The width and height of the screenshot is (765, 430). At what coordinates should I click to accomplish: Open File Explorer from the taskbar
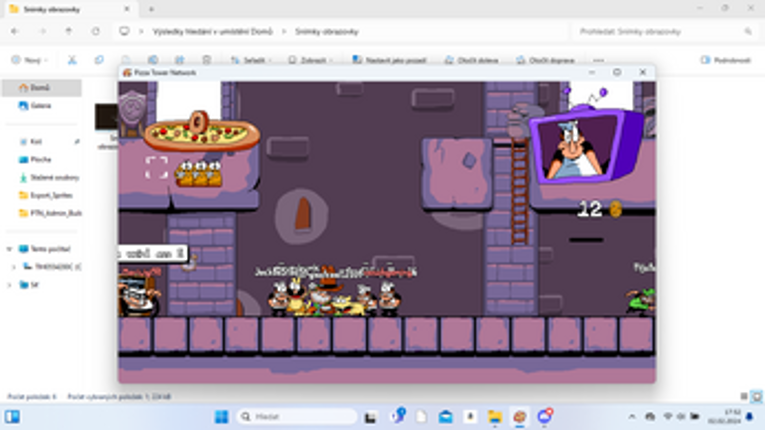[x=495, y=416]
